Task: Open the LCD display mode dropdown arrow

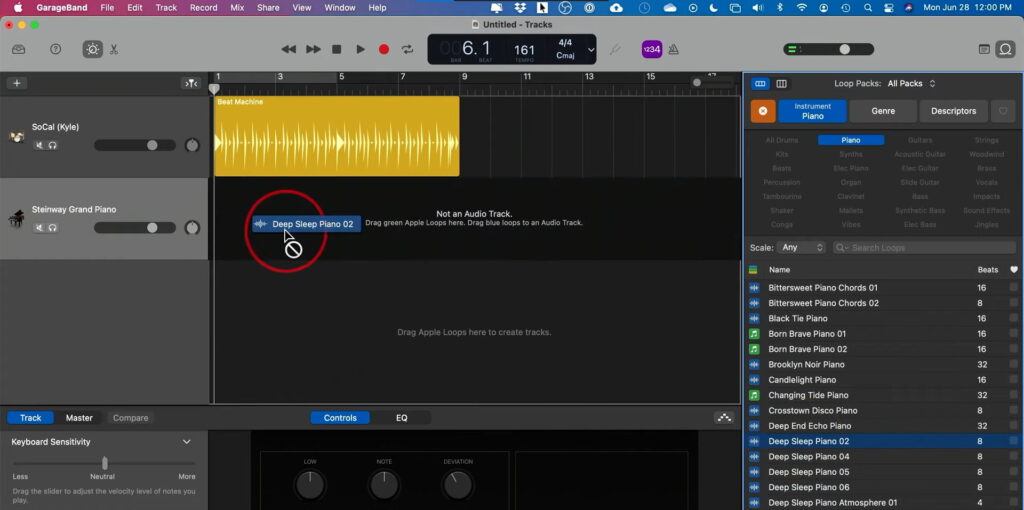Action: [591, 50]
